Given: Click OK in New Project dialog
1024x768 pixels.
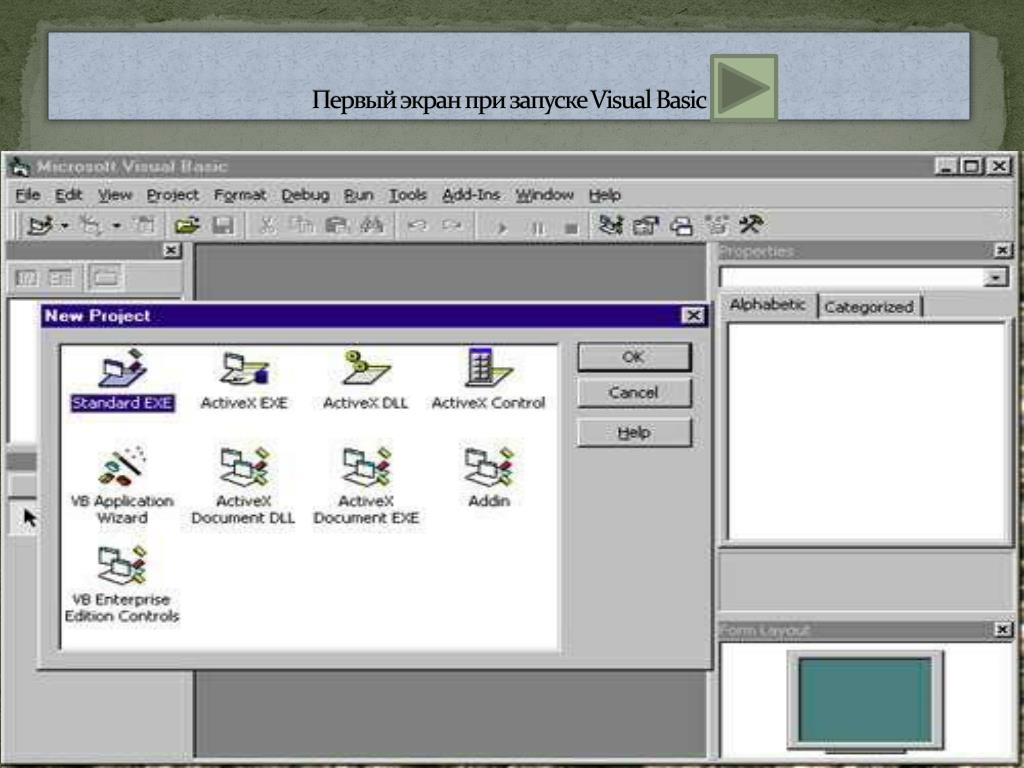Looking at the screenshot, I should (x=633, y=357).
